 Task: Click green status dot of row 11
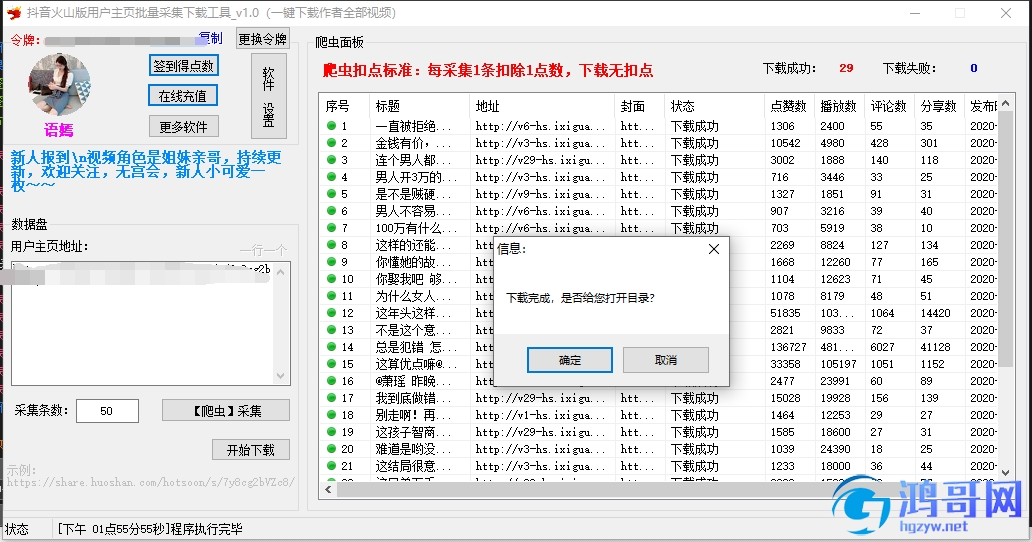331,296
